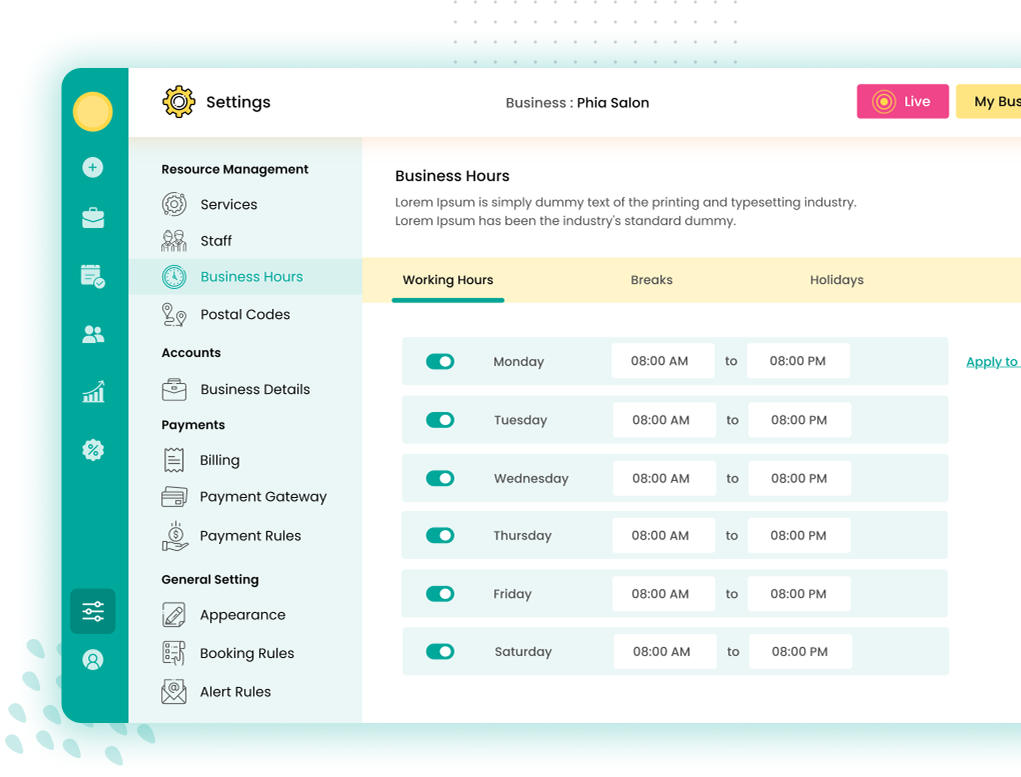Viewport: 1021px width, 777px height.
Task: Open Monday start time 08:00 AM selector
Action: click(x=662, y=361)
